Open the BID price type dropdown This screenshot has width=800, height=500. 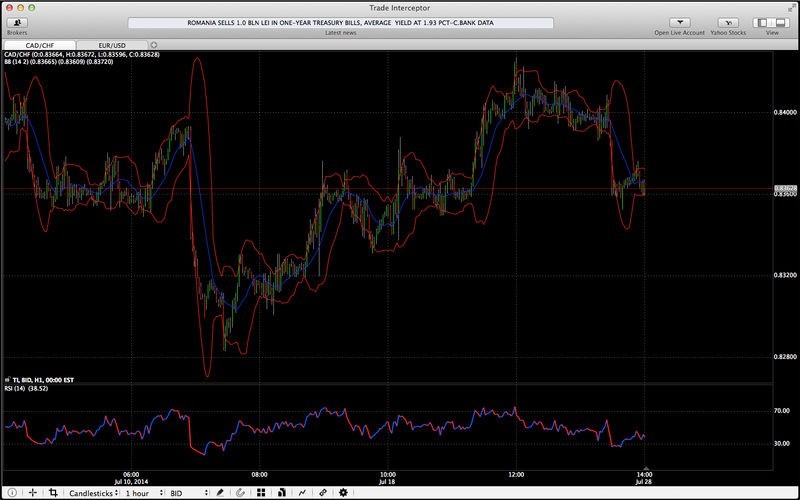point(188,493)
